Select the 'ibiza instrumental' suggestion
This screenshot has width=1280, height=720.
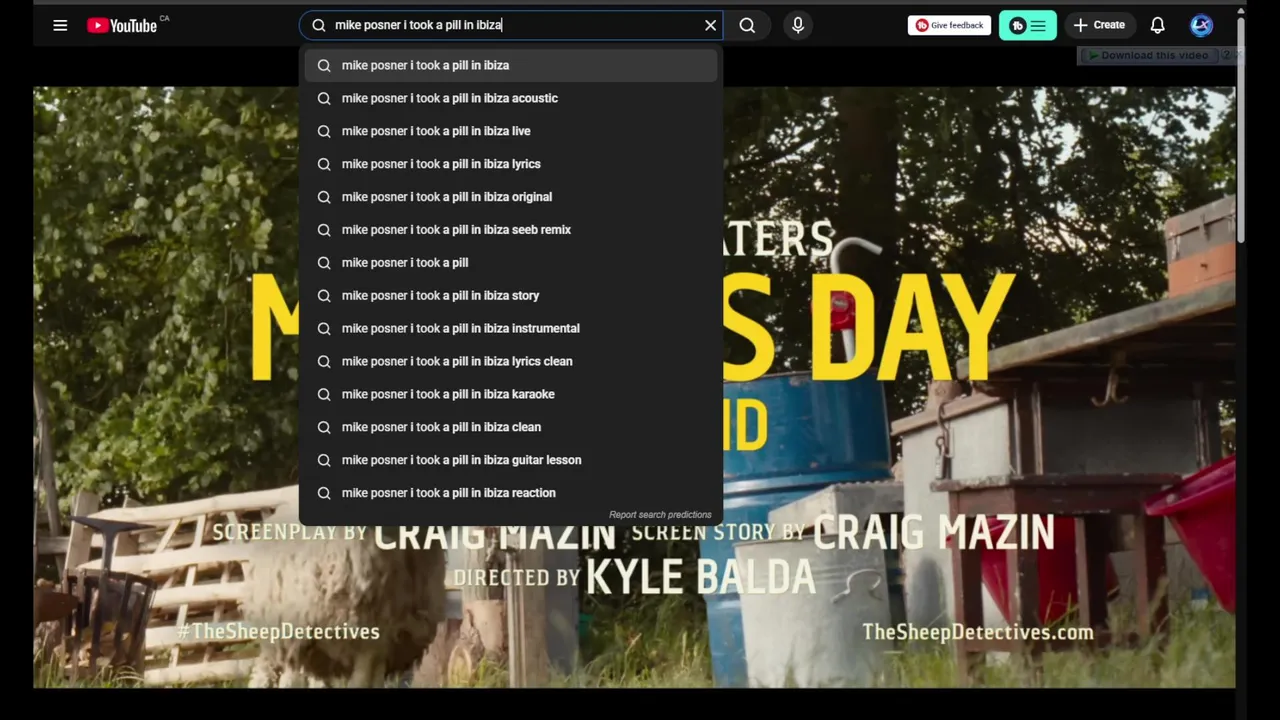pos(511,328)
